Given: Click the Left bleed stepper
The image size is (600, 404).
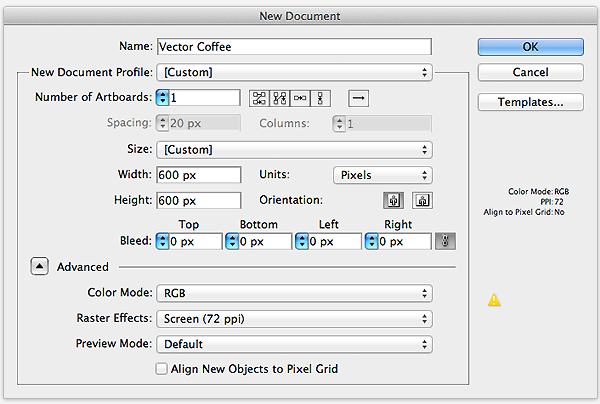Looking at the screenshot, I should [x=302, y=241].
